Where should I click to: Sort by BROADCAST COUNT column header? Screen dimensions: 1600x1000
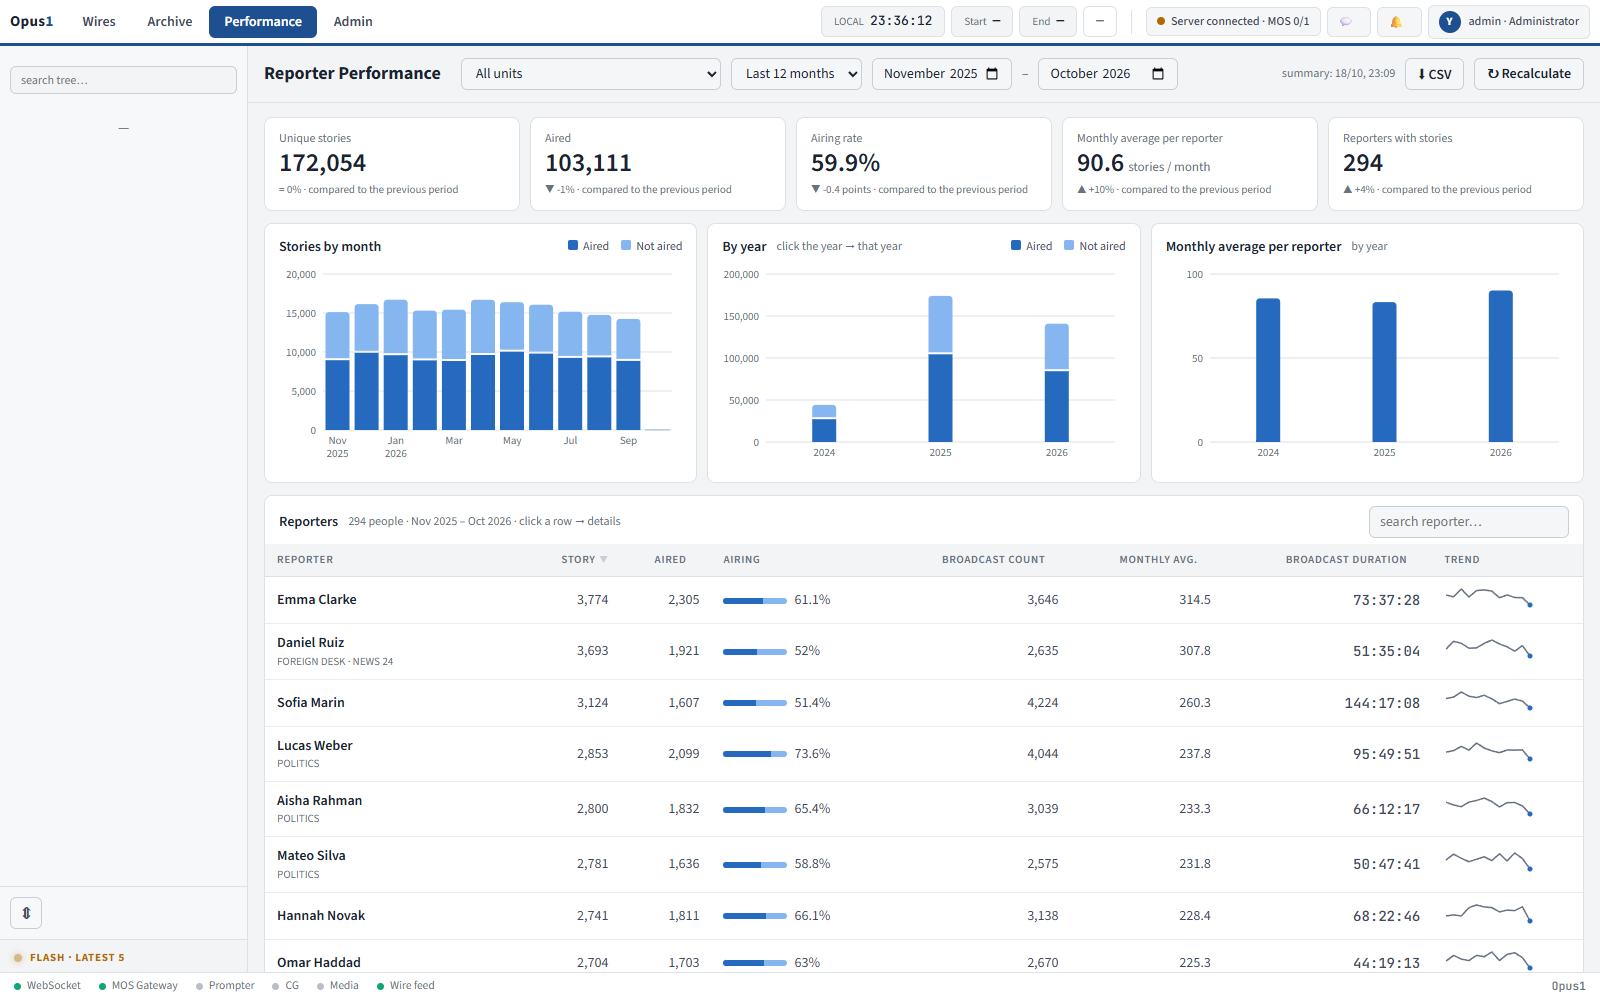(993, 560)
